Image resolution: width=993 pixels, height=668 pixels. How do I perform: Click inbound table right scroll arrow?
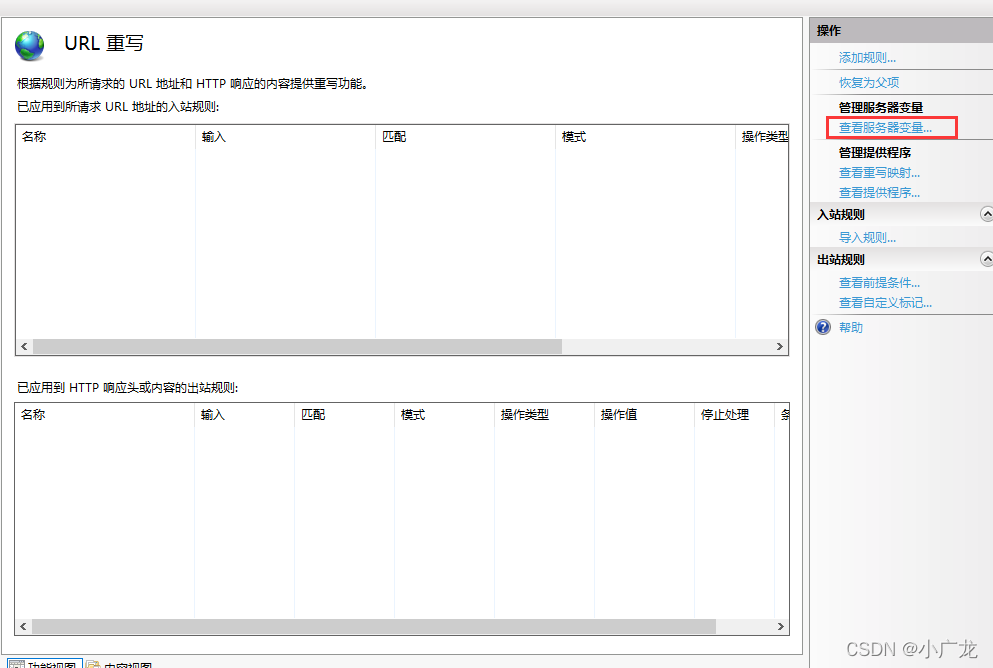(x=780, y=346)
